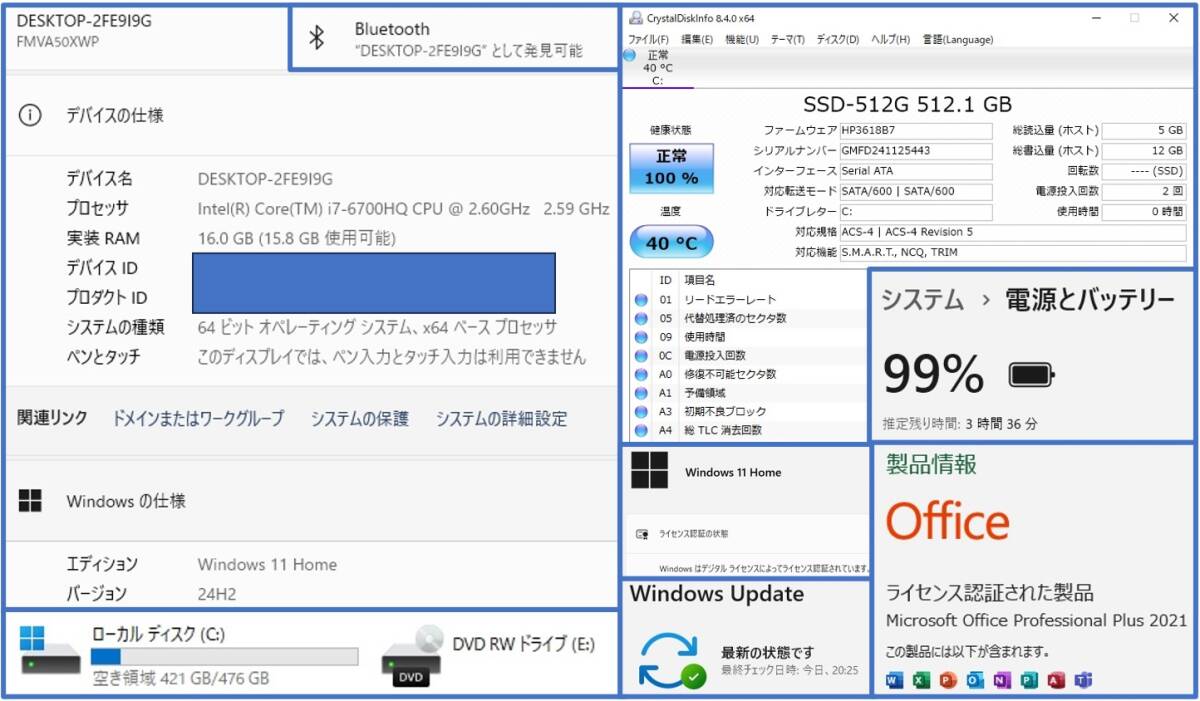Viewport: 1200px width, 701px height.
Task: Click the Word icon in Office product info
Action: click(894, 680)
